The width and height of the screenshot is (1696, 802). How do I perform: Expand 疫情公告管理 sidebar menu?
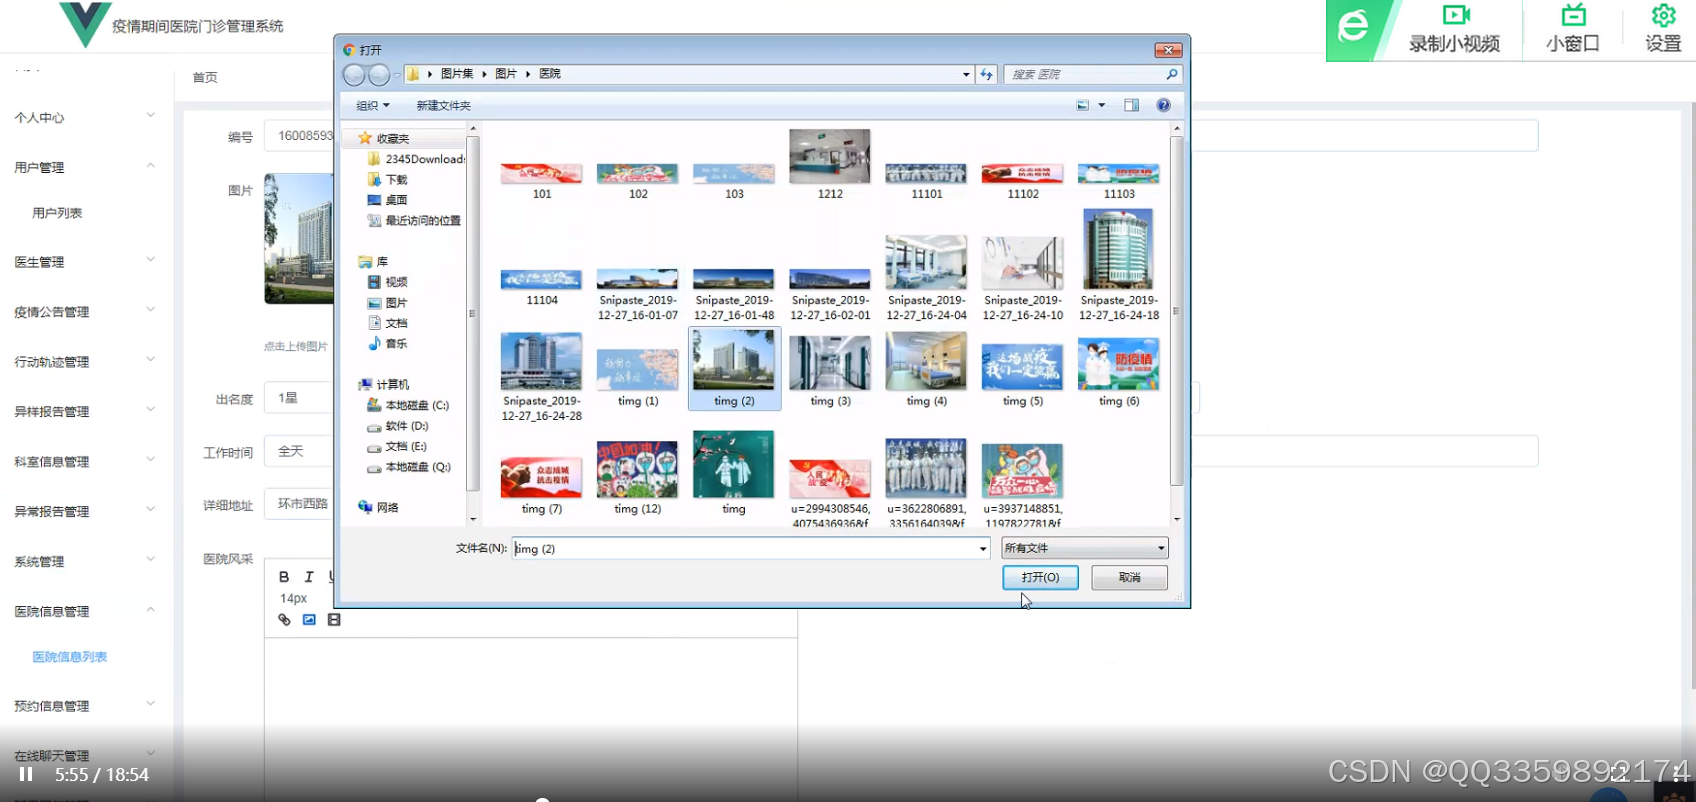coord(84,312)
